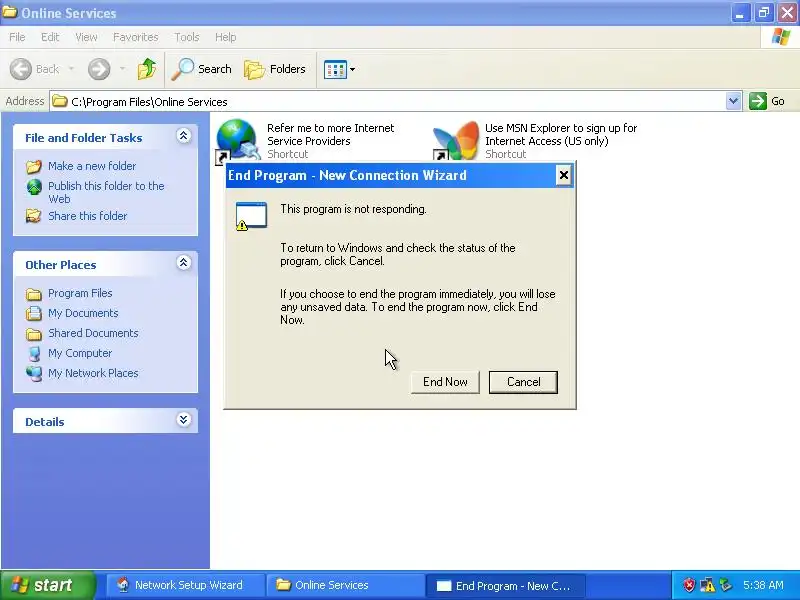Click the Start button
The width and height of the screenshot is (800, 600).
(x=47, y=585)
